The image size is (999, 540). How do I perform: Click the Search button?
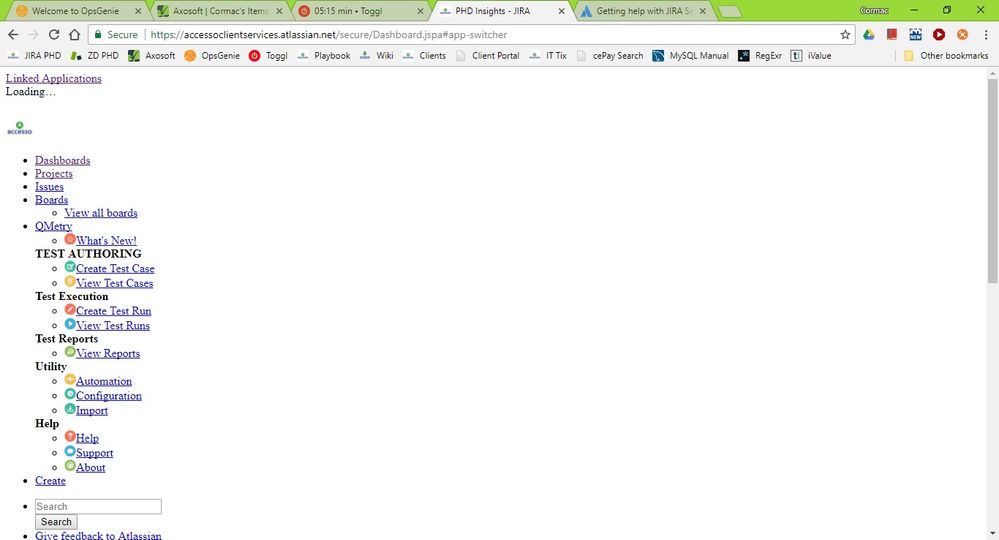tap(56, 522)
